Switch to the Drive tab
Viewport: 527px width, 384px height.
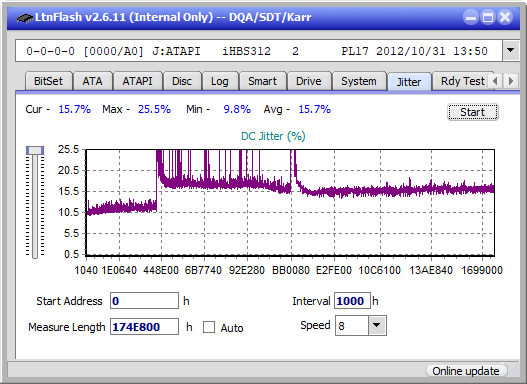point(309,81)
